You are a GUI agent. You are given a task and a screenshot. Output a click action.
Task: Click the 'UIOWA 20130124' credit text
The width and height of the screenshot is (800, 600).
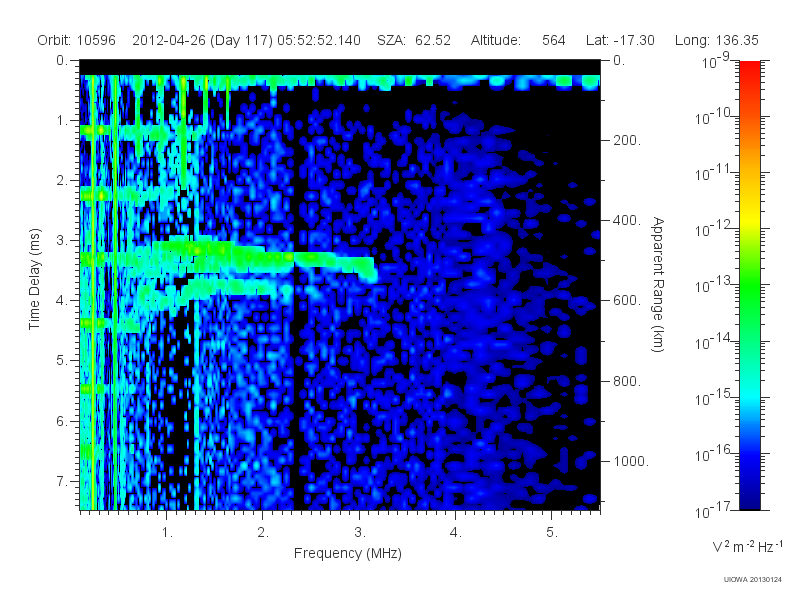(753, 580)
